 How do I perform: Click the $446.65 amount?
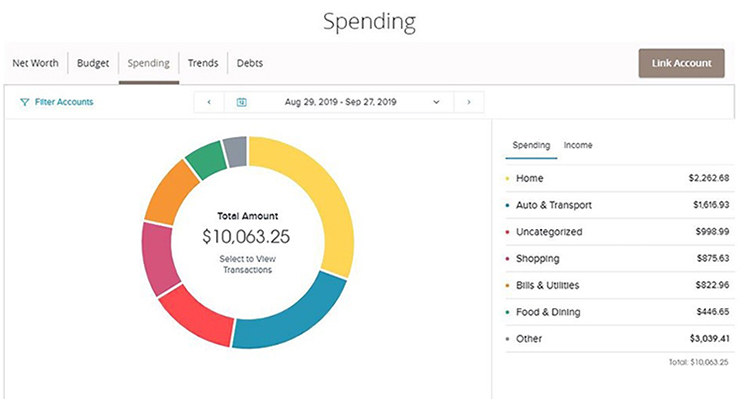click(x=713, y=312)
